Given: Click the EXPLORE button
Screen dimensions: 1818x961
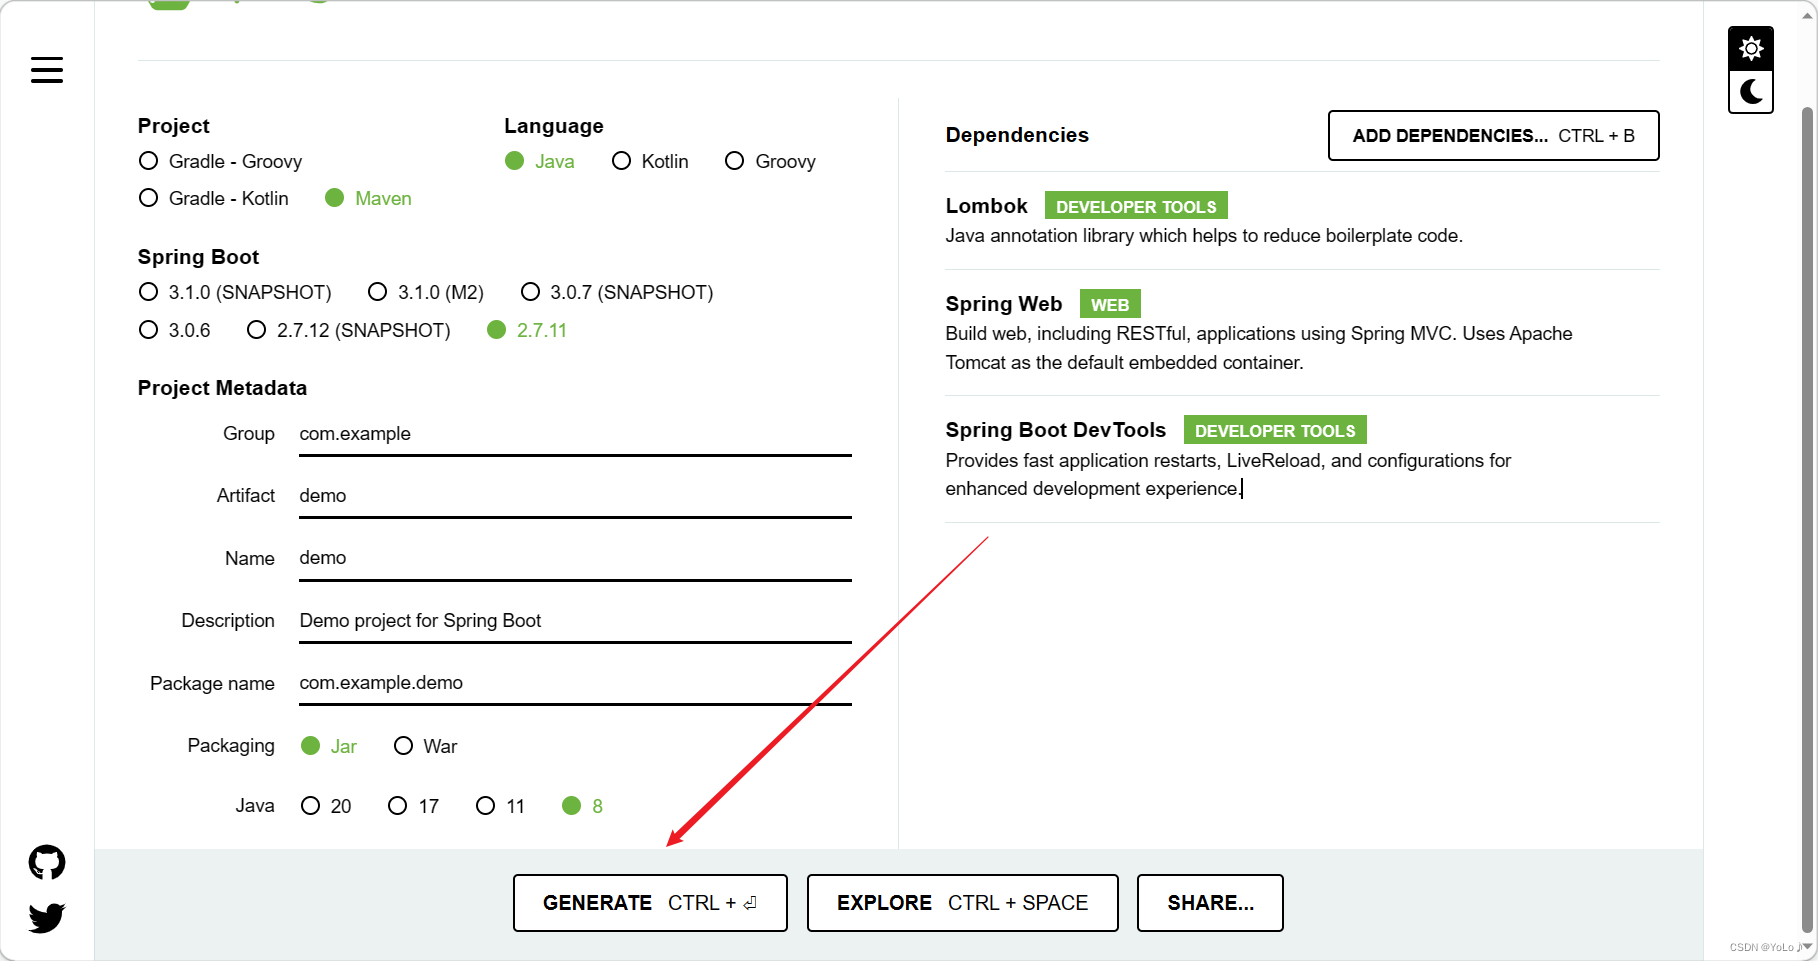Looking at the screenshot, I should pos(962,903).
